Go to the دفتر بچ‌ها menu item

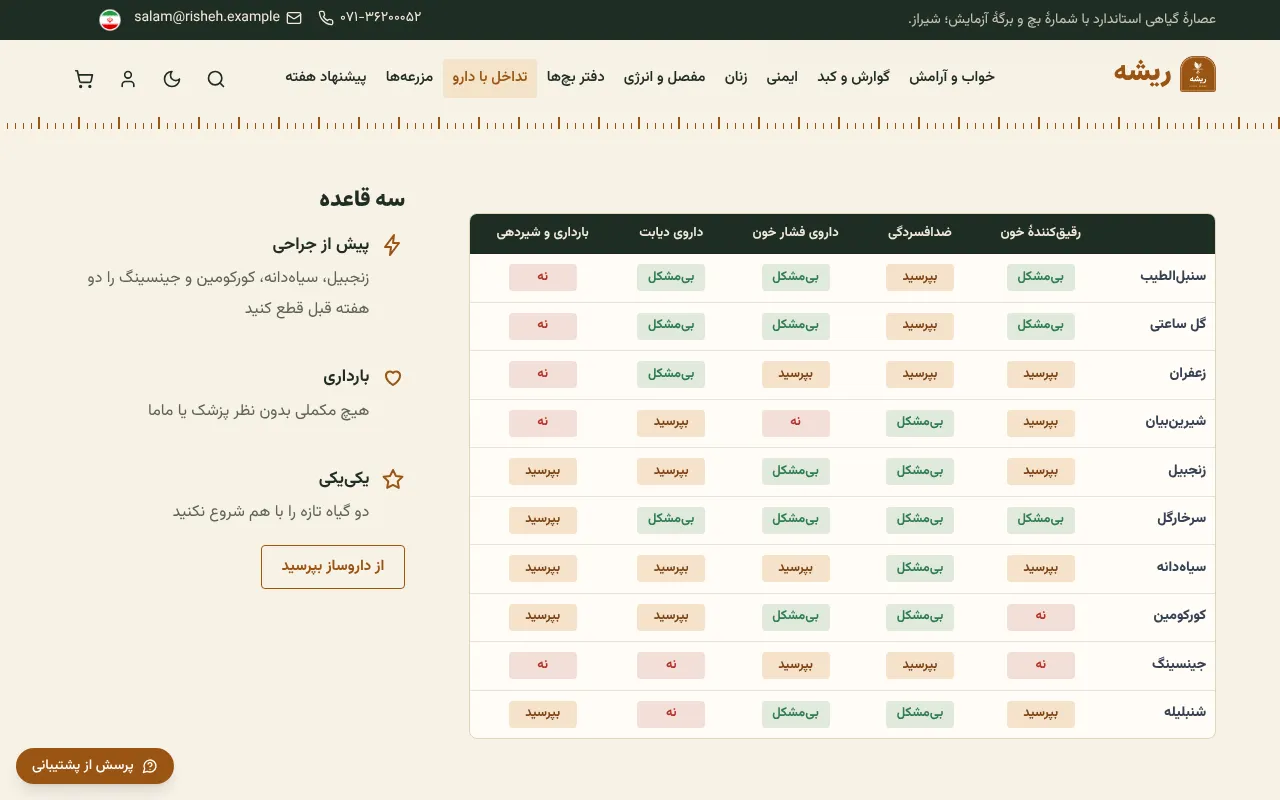[x=576, y=78]
